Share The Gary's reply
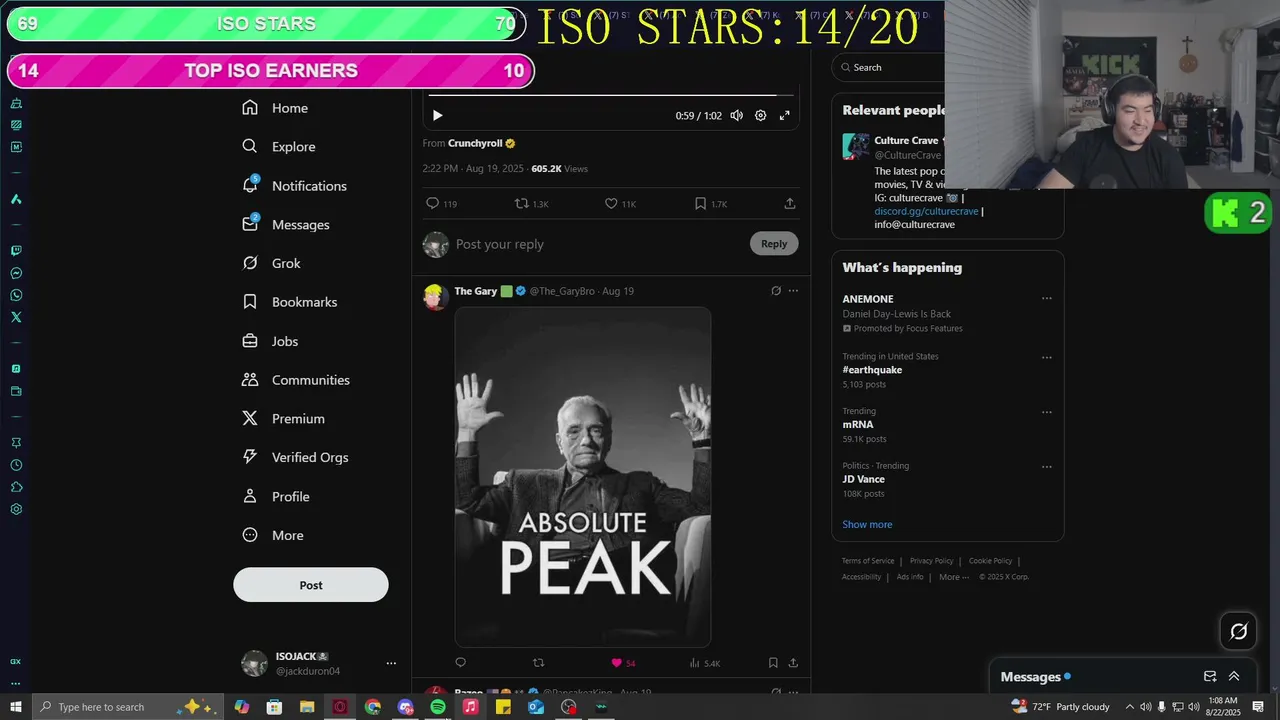The image size is (1280, 720). coord(793,663)
